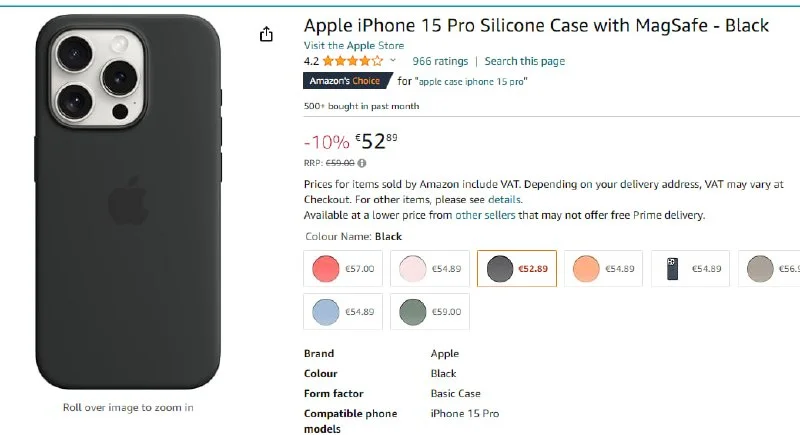Click the share icon beside the product image

pos(266,35)
